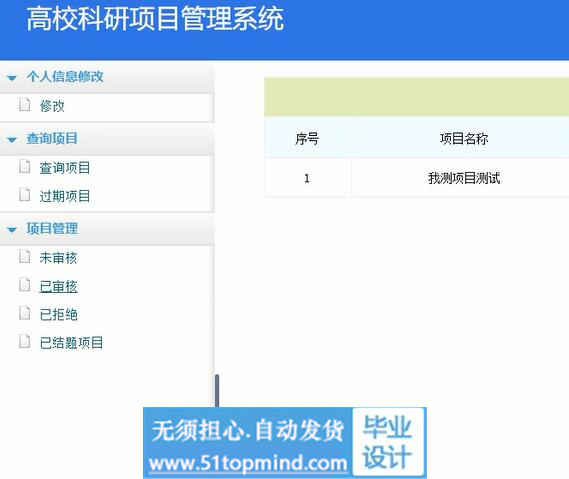This screenshot has height=479, width=569.
Task: Click the page icon beside 过期项目
Action: [25, 195]
